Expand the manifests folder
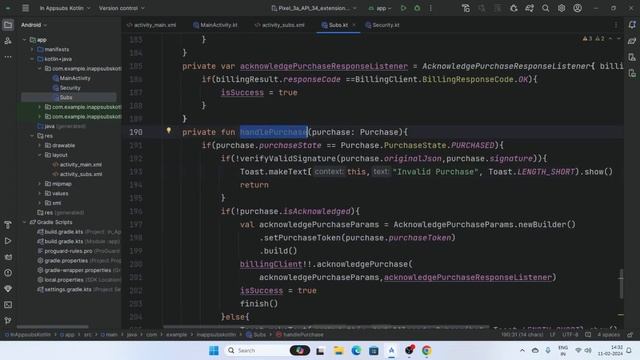This screenshot has width=640, height=360. (x=32, y=49)
